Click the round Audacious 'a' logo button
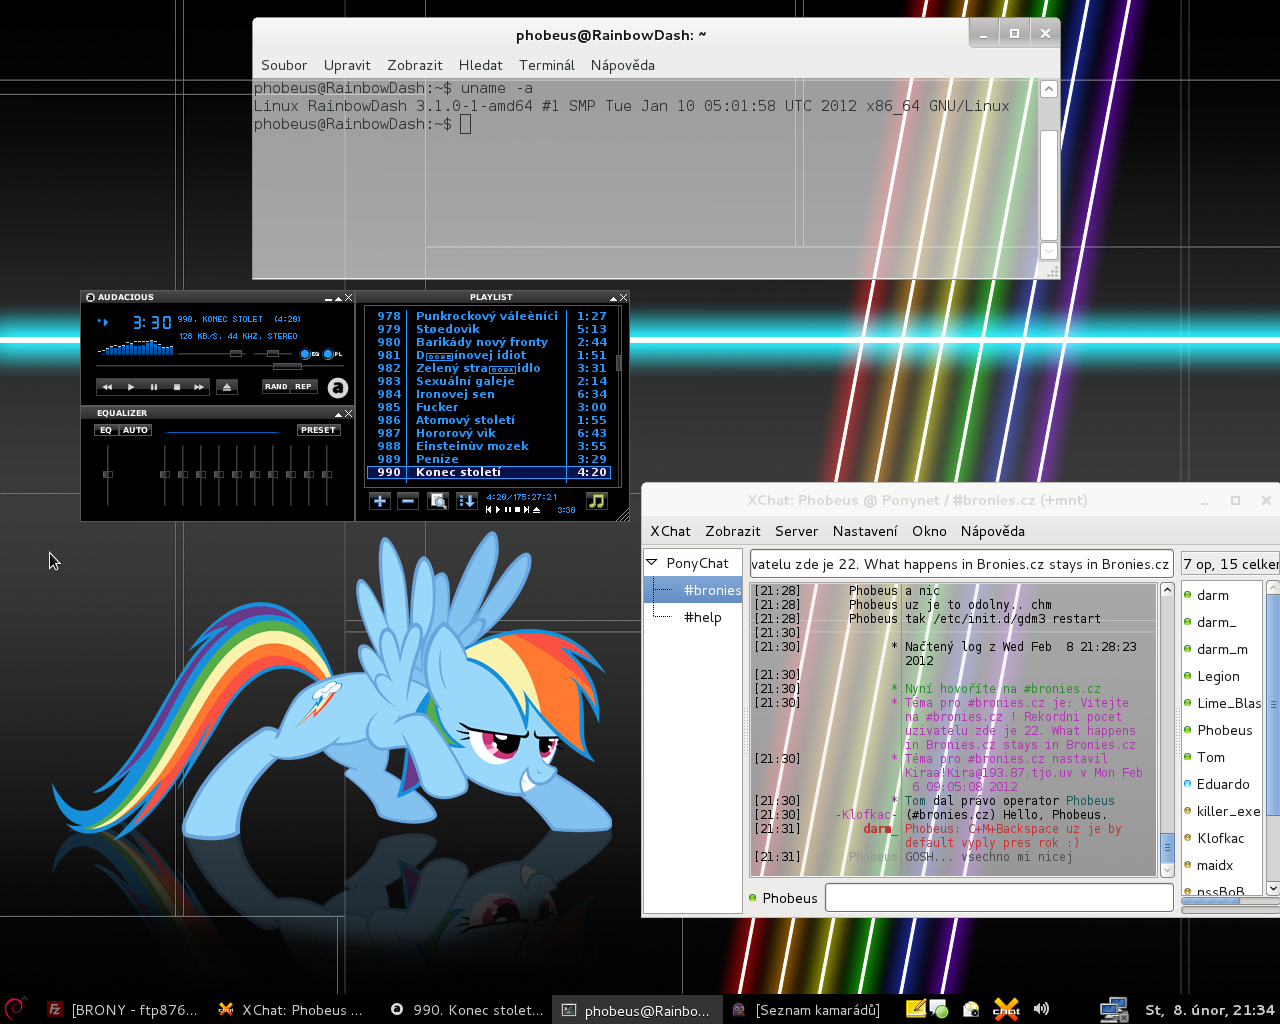The height and width of the screenshot is (1024, 1280). pos(338,388)
